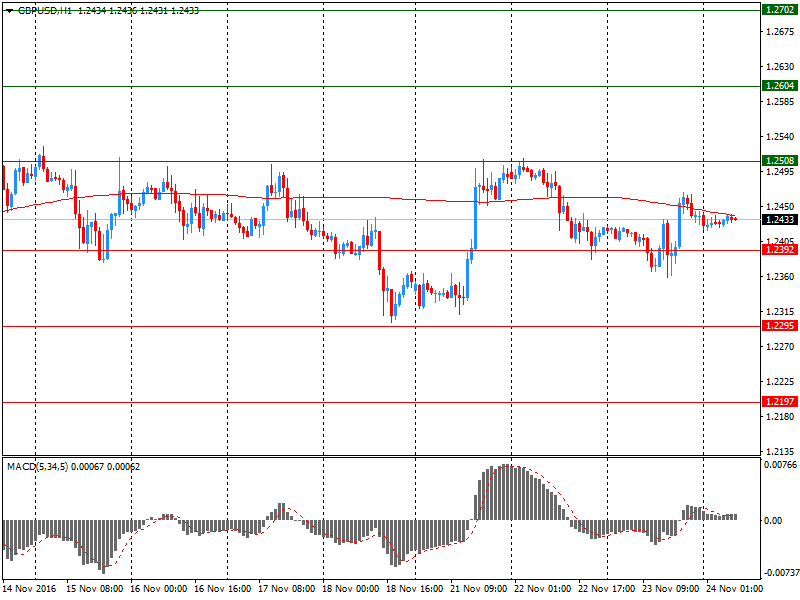
Task: Click the 21 Nov 09:00 time label
Action: 479,588
